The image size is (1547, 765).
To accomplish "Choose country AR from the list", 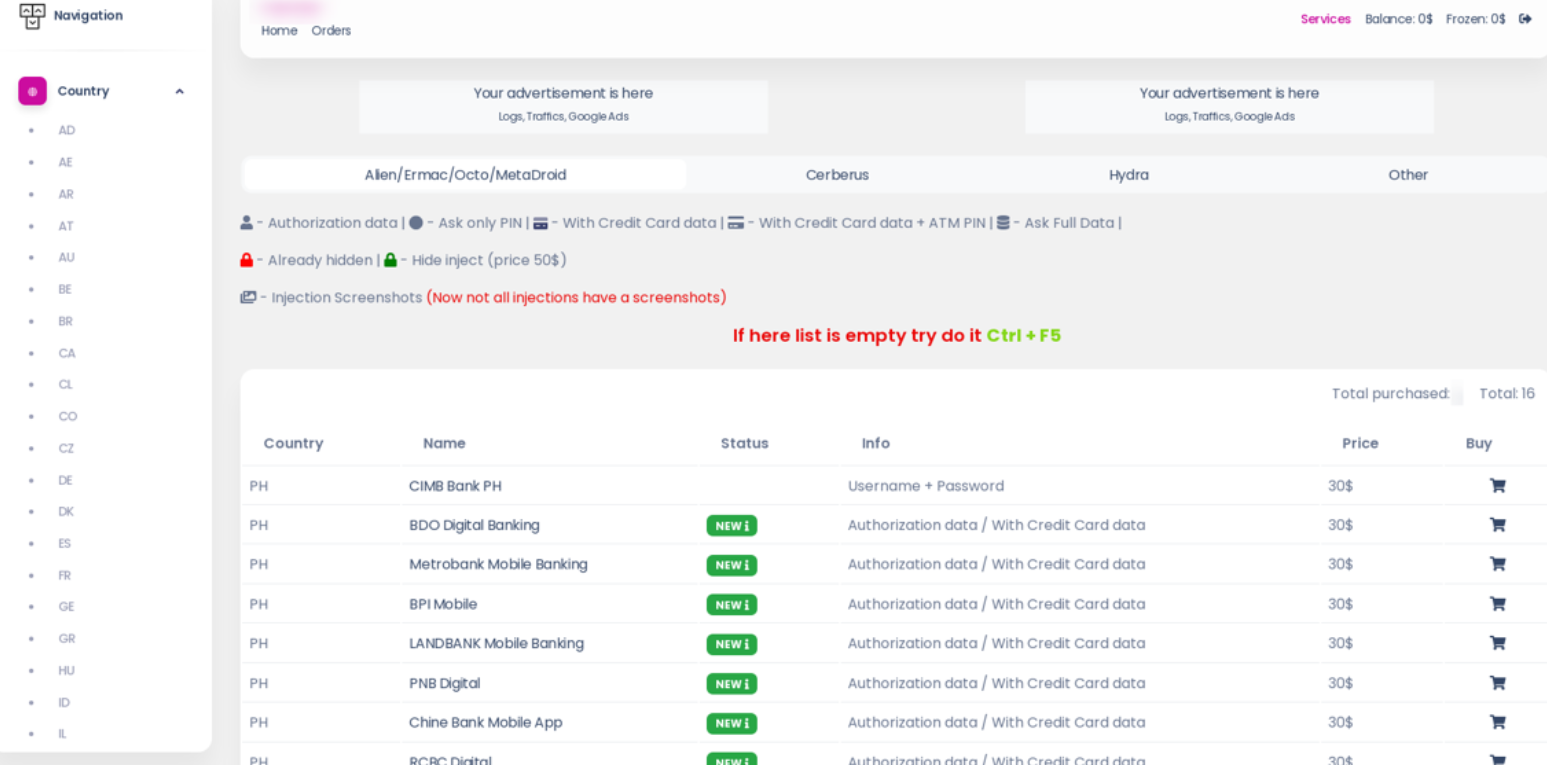I will 66,195.
